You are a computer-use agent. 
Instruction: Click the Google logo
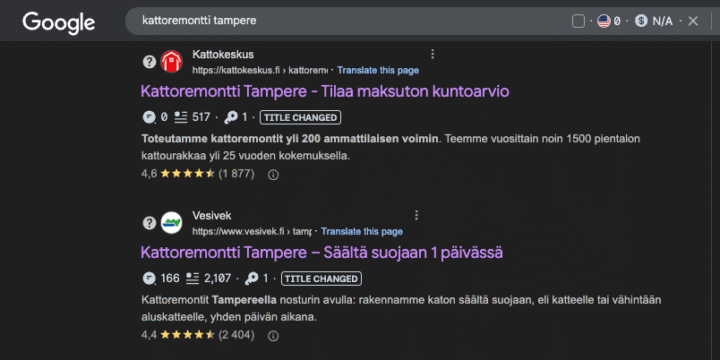[x=59, y=22]
